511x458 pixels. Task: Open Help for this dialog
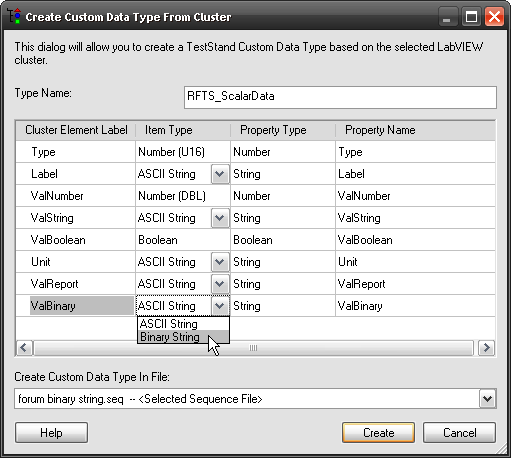[x=51, y=433]
